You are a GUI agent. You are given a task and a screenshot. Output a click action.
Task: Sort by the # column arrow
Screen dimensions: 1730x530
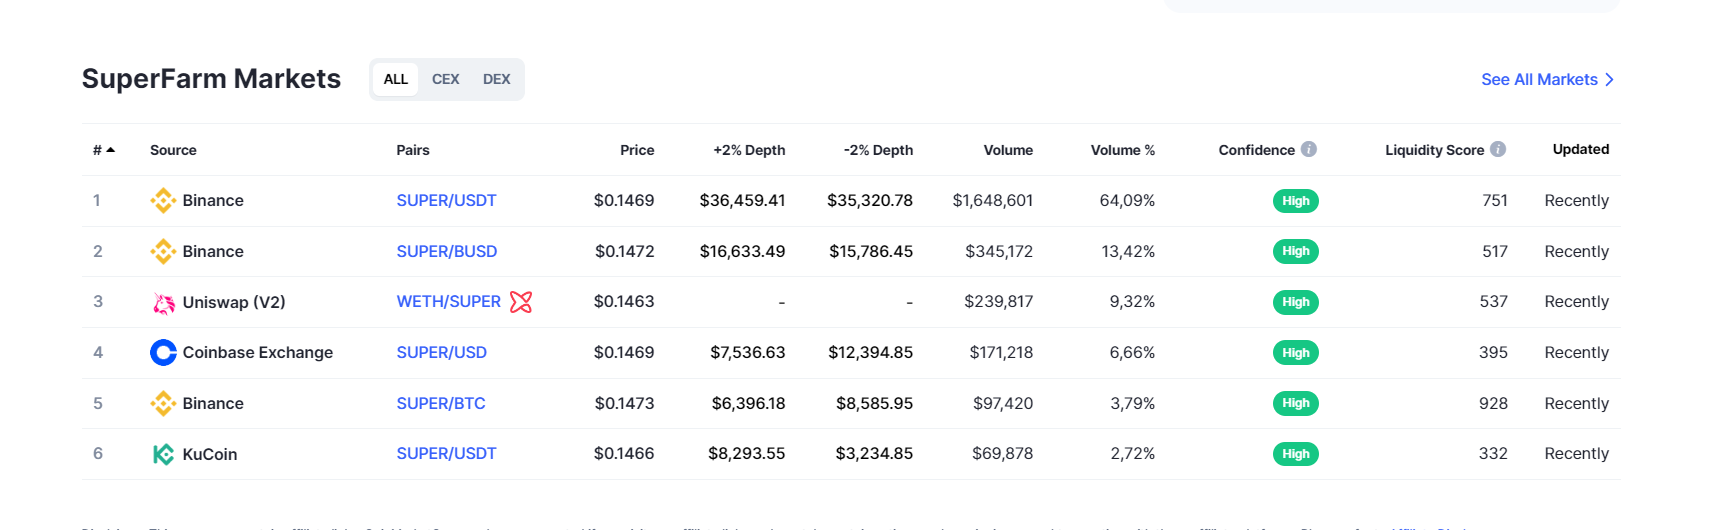(110, 150)
